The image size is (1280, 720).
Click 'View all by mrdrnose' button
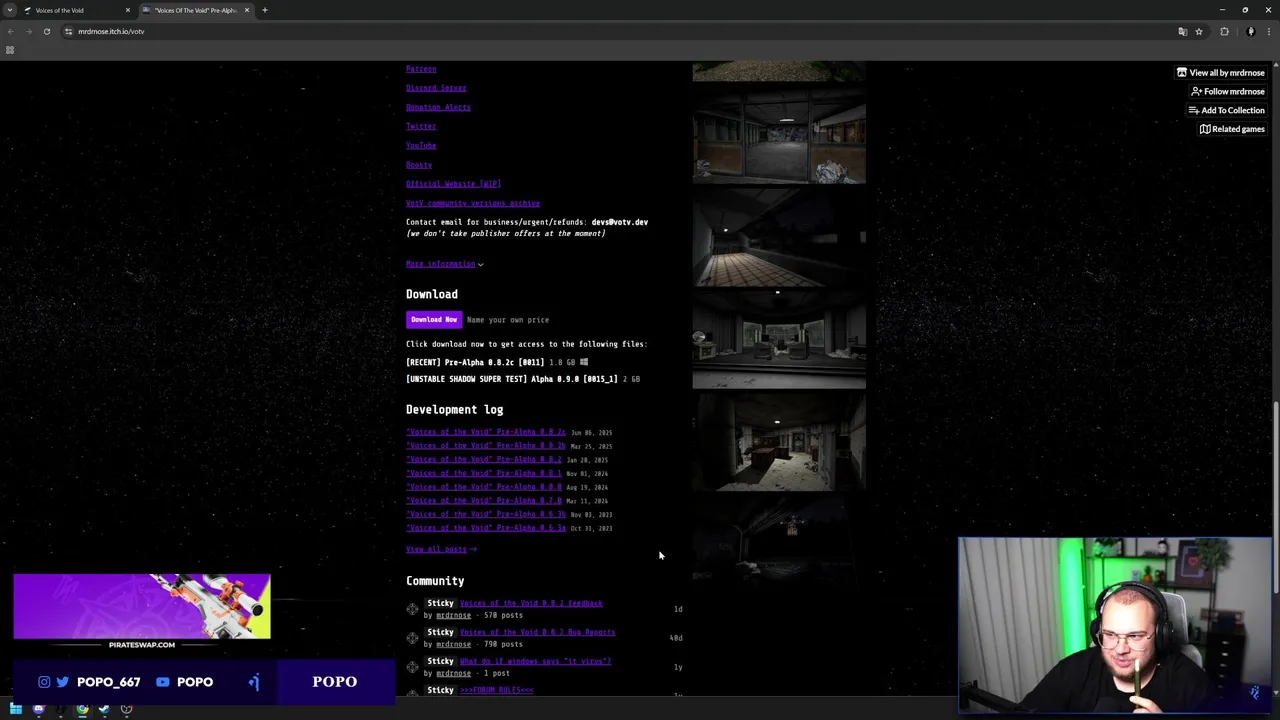point(1220,73)
